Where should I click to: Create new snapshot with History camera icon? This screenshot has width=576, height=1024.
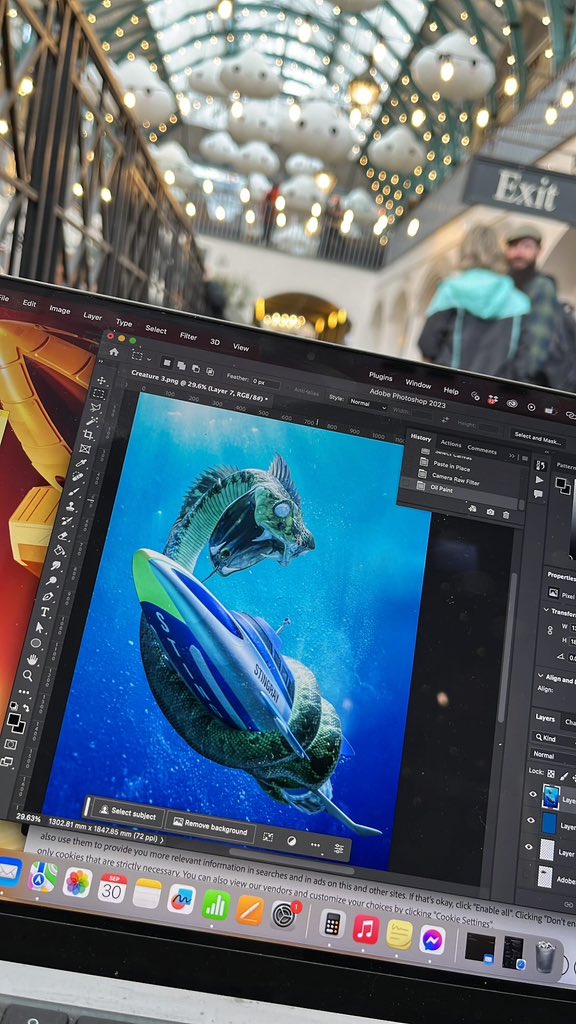pyautogui.click(x=490, y=512)
